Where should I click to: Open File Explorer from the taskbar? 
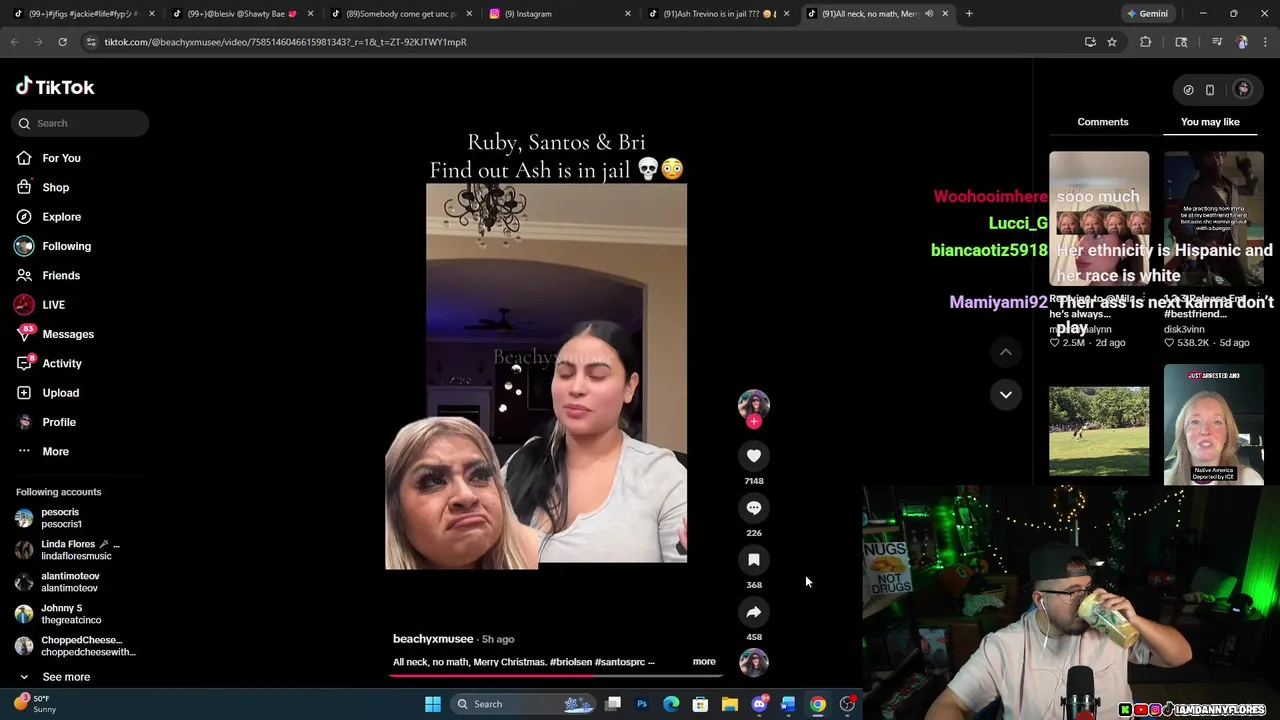730,704
